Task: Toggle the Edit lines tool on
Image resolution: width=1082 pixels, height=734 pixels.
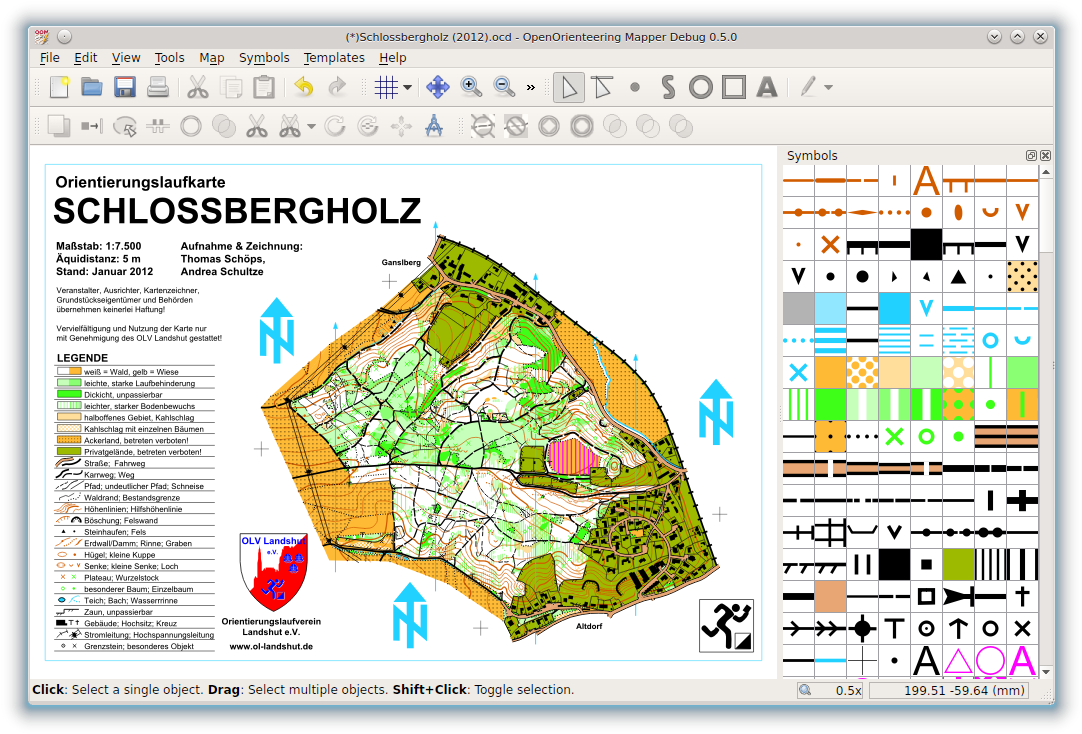Action: coord(602,87)
